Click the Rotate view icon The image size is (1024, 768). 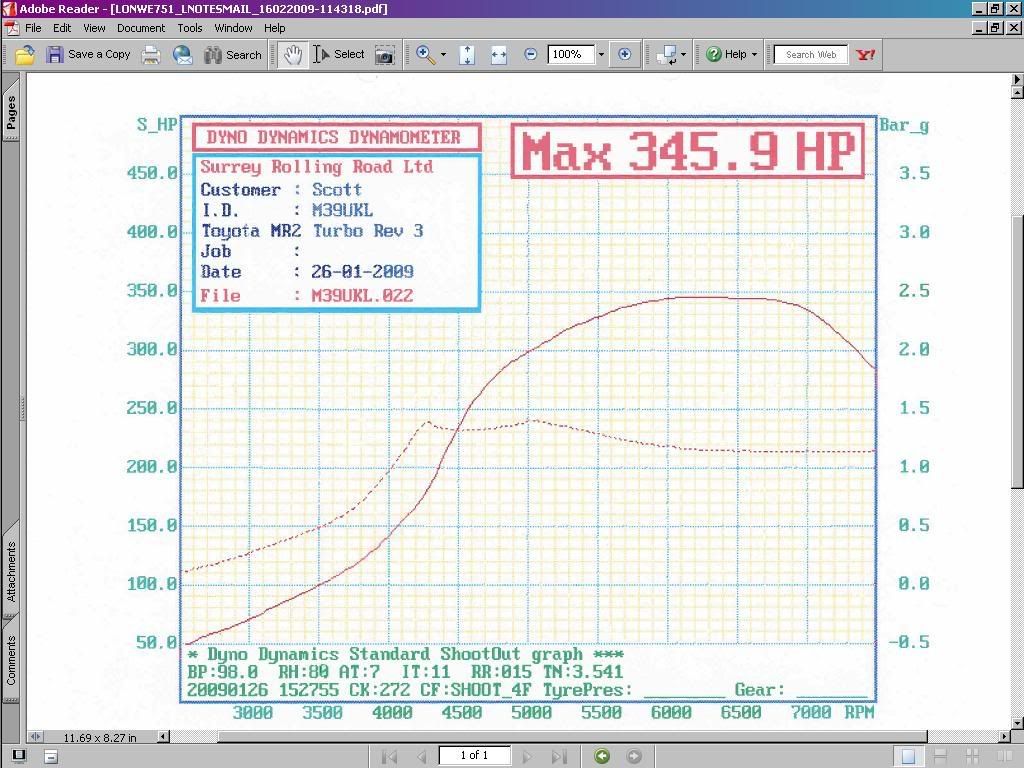pyautogui.click(x=667, y=55)
